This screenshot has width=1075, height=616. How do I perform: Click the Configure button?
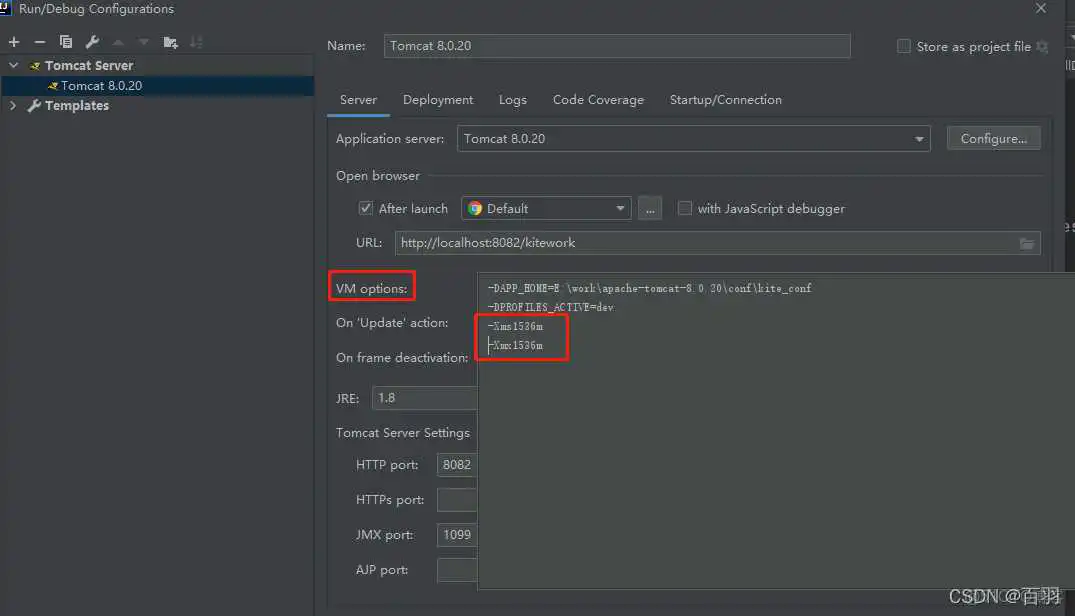click(x=993, y=138)
